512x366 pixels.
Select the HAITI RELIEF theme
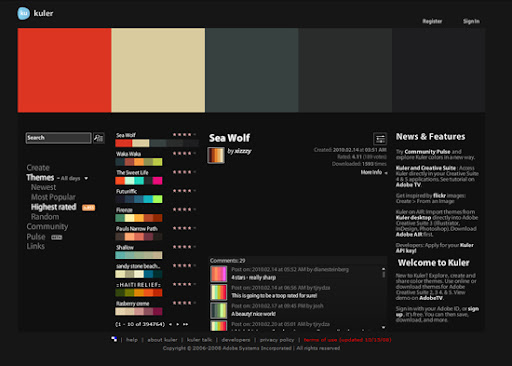tap(139, 289)
